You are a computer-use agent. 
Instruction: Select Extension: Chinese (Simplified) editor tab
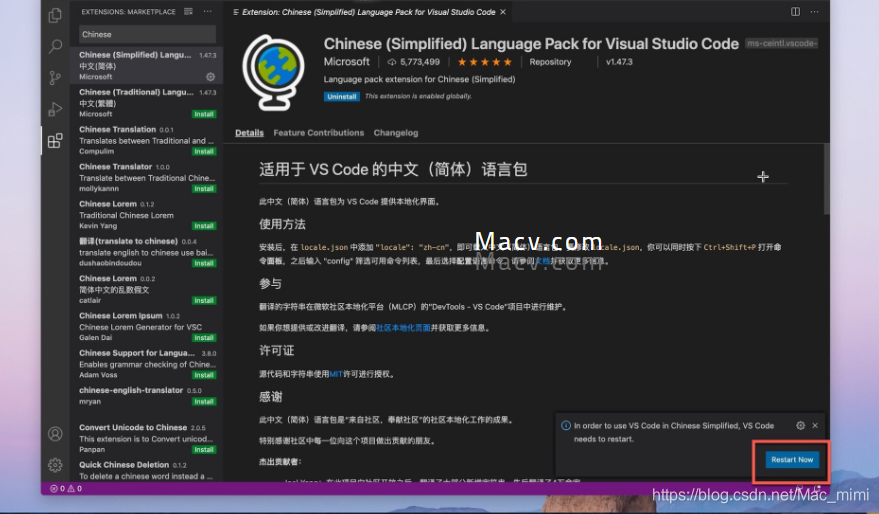369,12
